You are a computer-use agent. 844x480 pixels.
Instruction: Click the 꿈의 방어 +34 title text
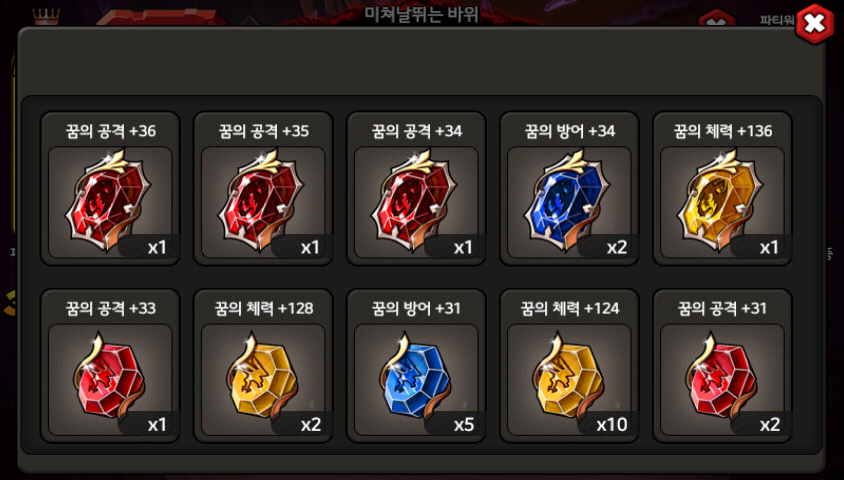click(x=570, y=131)
